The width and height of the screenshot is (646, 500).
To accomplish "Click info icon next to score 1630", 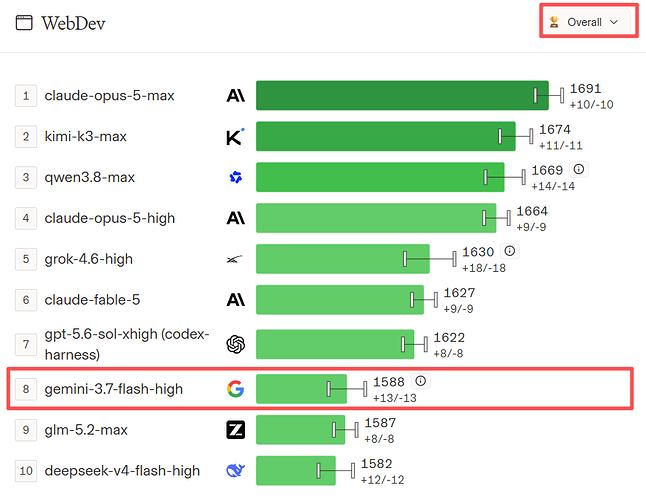I will tap(510, 251).
